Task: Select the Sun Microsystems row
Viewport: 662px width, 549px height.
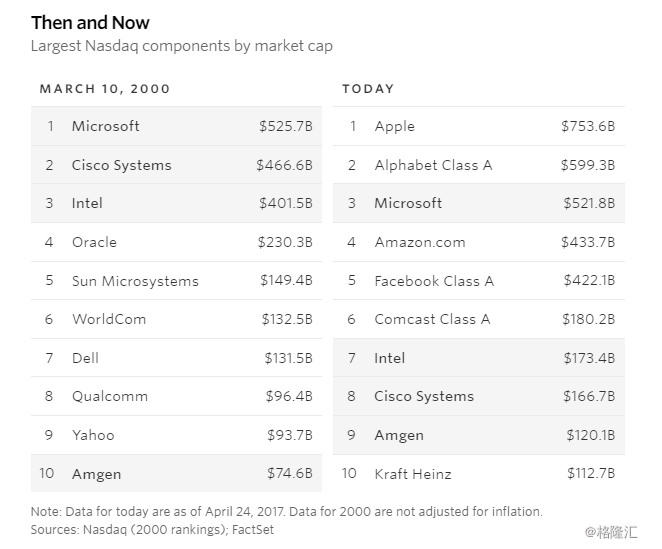Action: [176, 280]
